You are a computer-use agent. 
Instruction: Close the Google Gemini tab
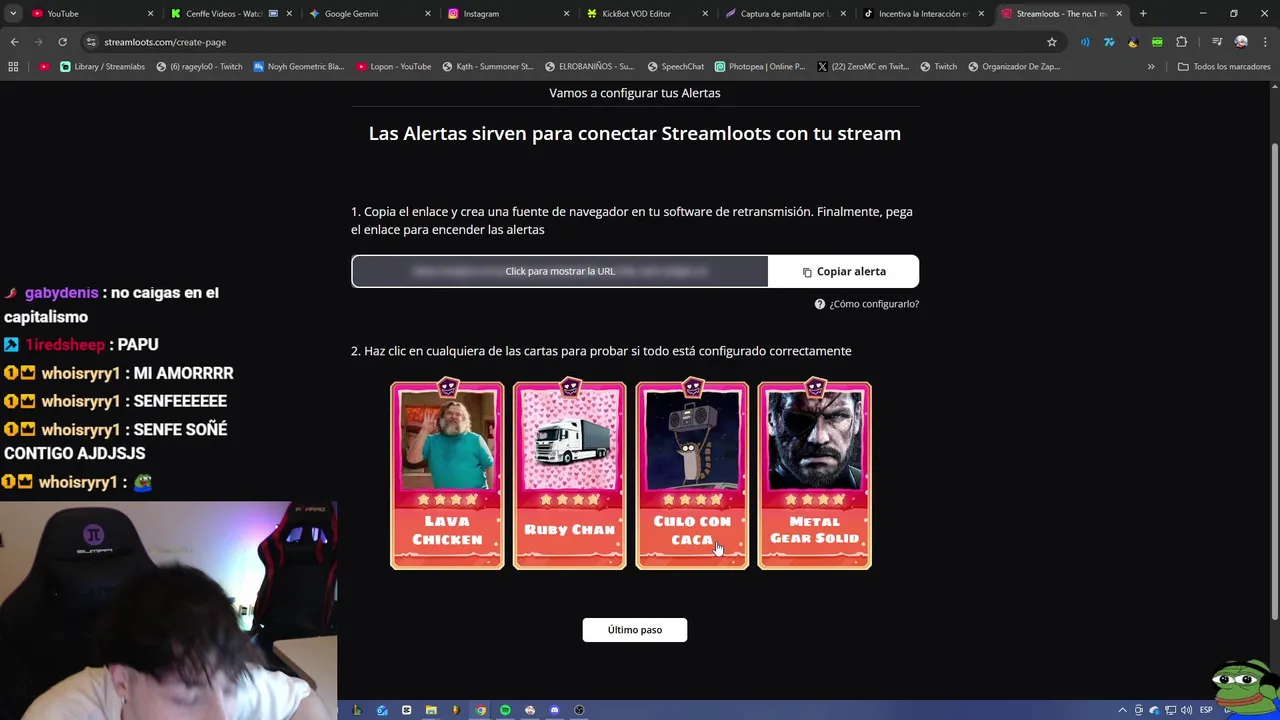(x=428, y=14)
